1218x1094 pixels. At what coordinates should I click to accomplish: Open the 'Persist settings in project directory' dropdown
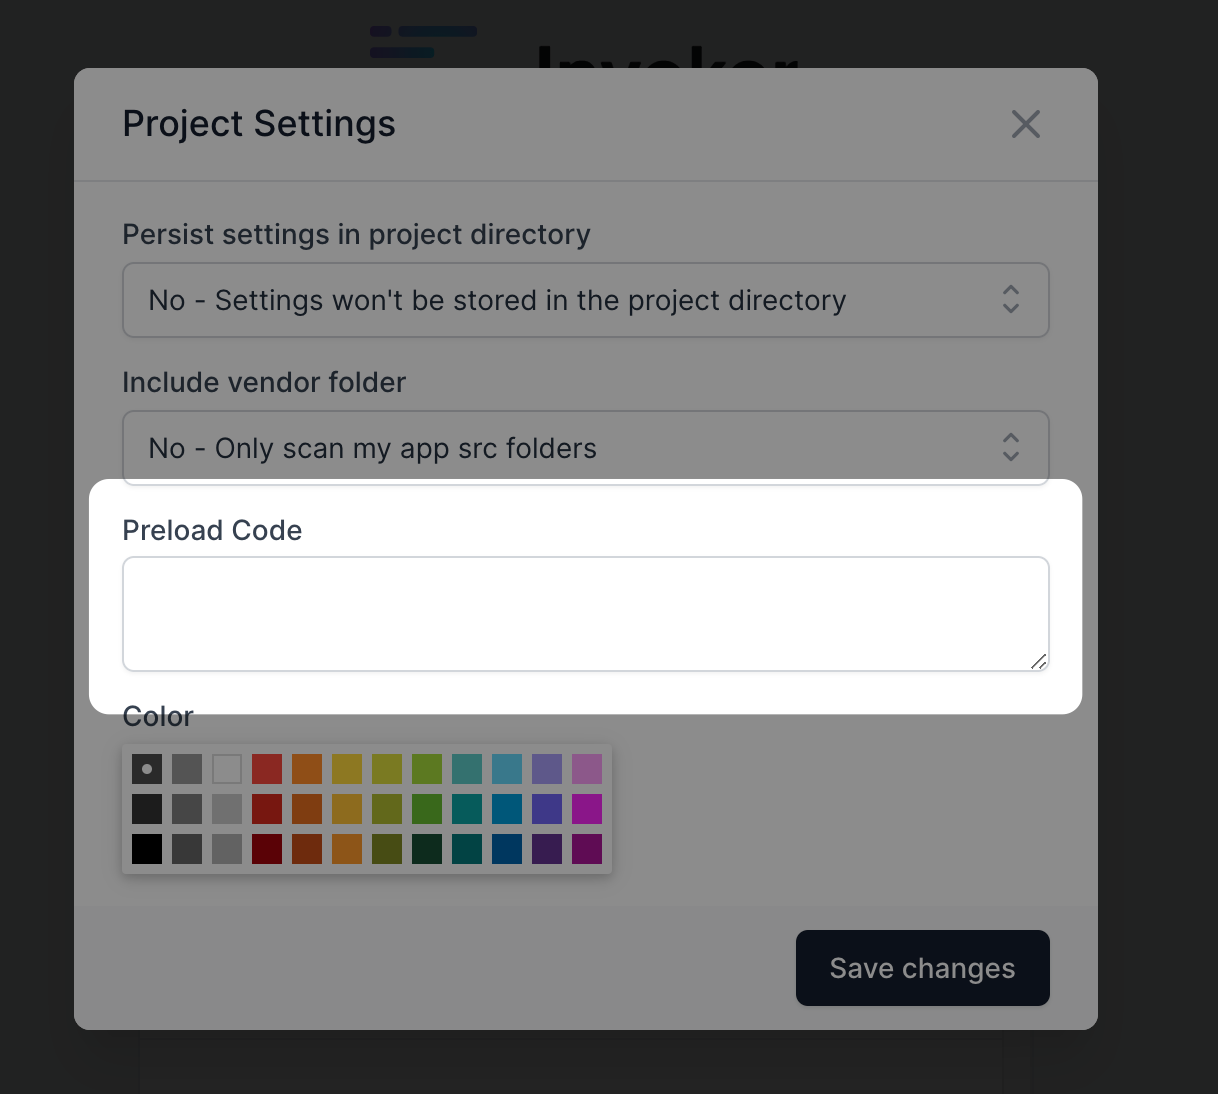[585, 300]
